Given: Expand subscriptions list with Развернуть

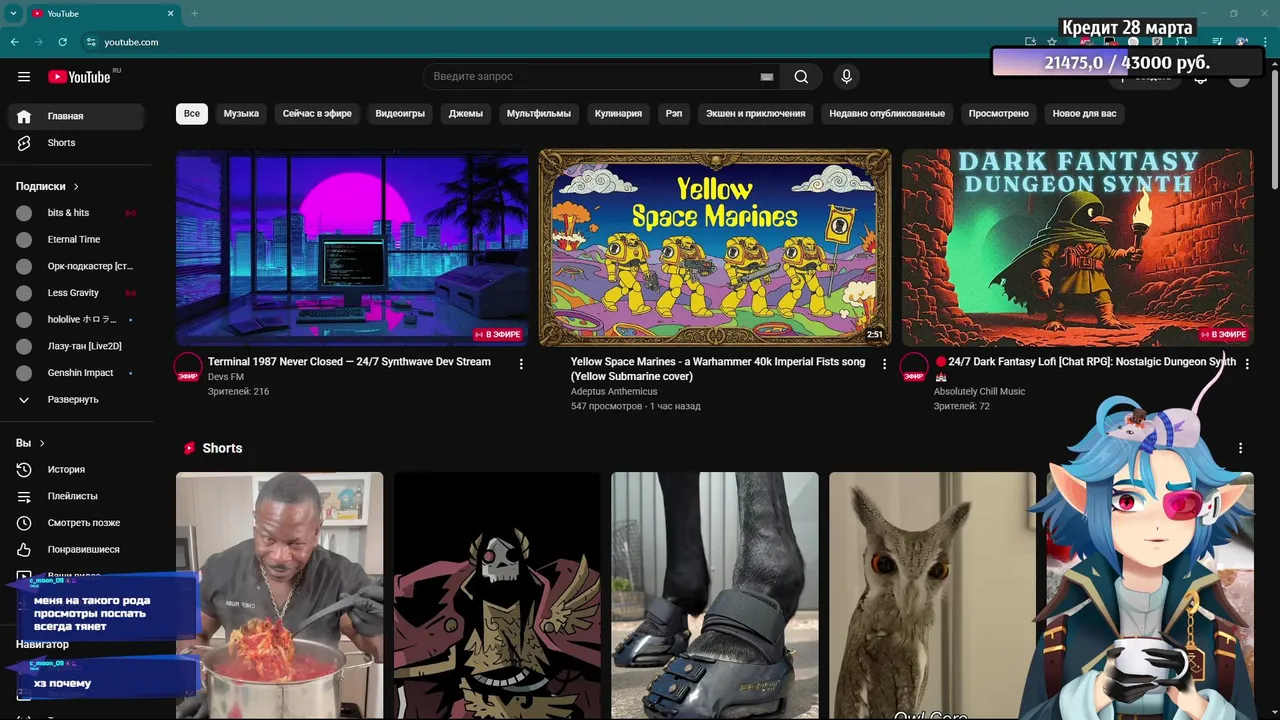Looking at the screenshot, I should click(x=76, y=400).
